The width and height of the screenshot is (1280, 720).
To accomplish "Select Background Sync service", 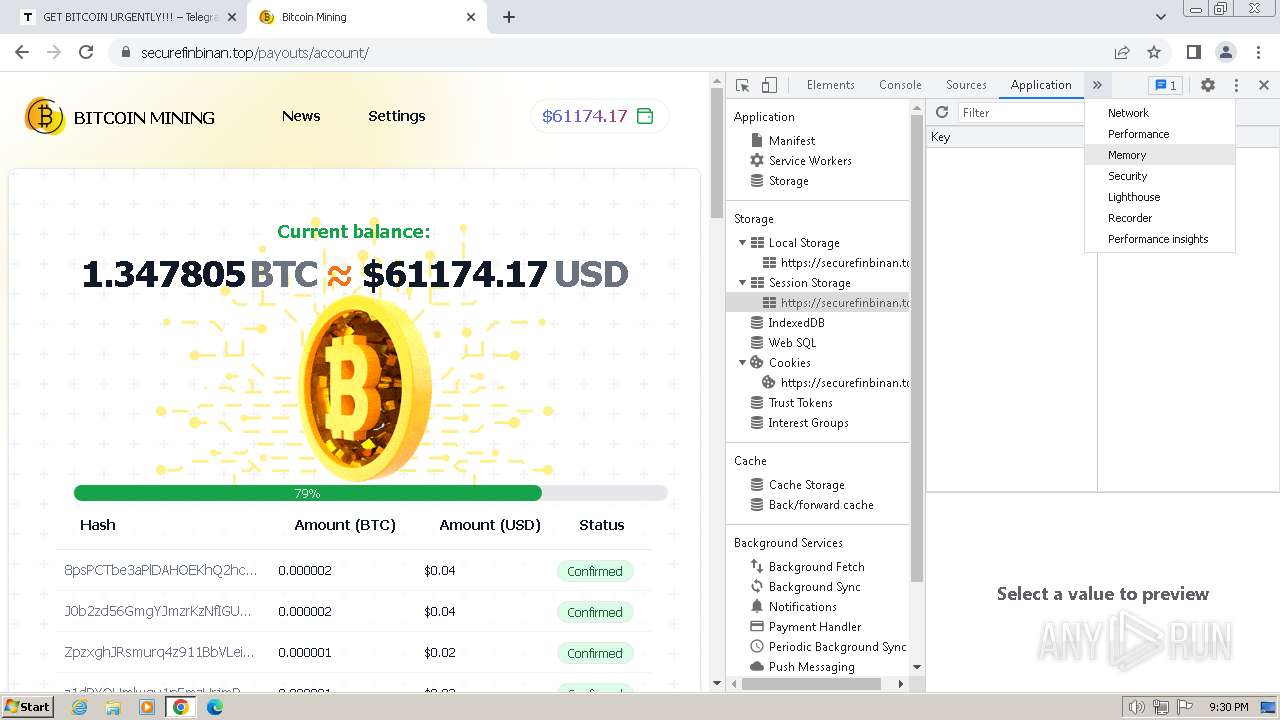I will point(814,587).
